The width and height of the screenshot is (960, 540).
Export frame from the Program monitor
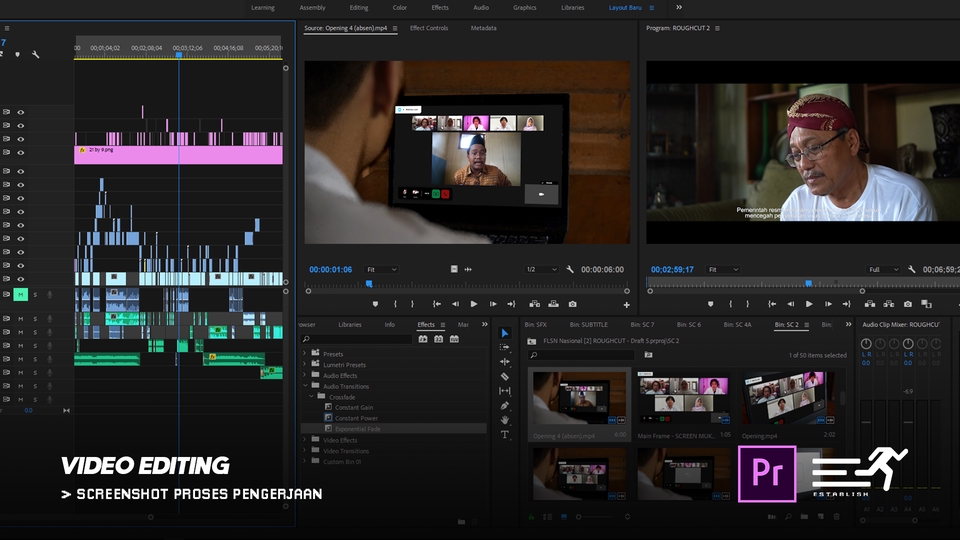click(907, 304)
